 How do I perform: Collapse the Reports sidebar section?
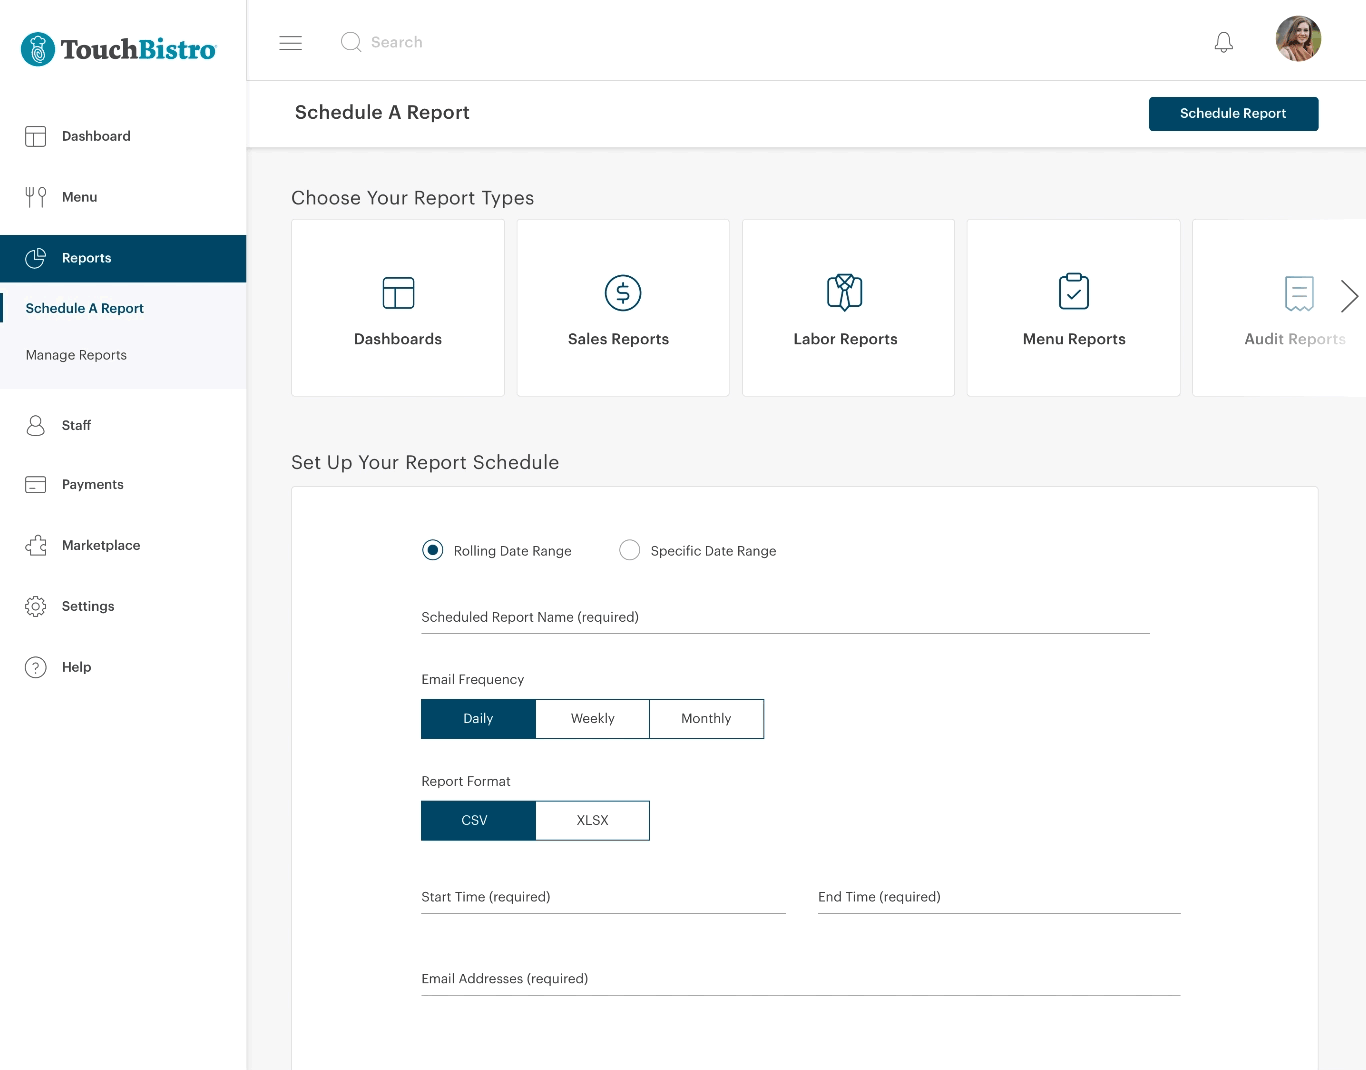[123, 258]
